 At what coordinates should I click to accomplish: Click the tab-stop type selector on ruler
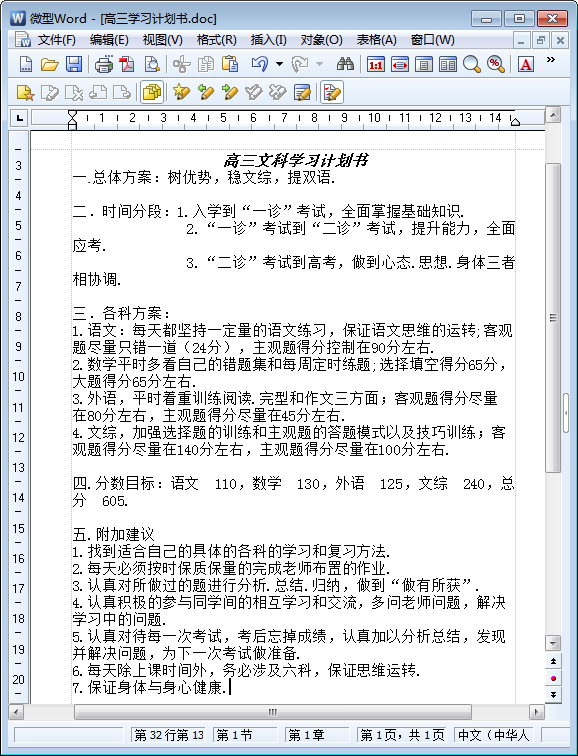pos(19,118)
